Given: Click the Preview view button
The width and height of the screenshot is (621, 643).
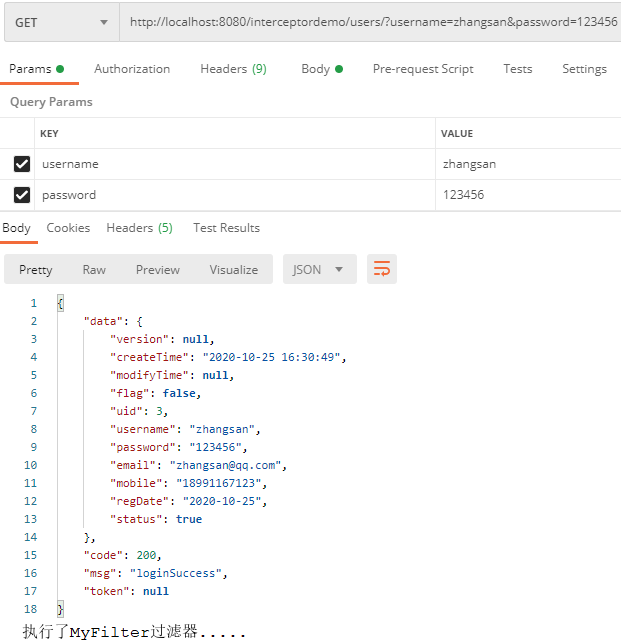Looking at the screenshot, I should pos(158,270).
